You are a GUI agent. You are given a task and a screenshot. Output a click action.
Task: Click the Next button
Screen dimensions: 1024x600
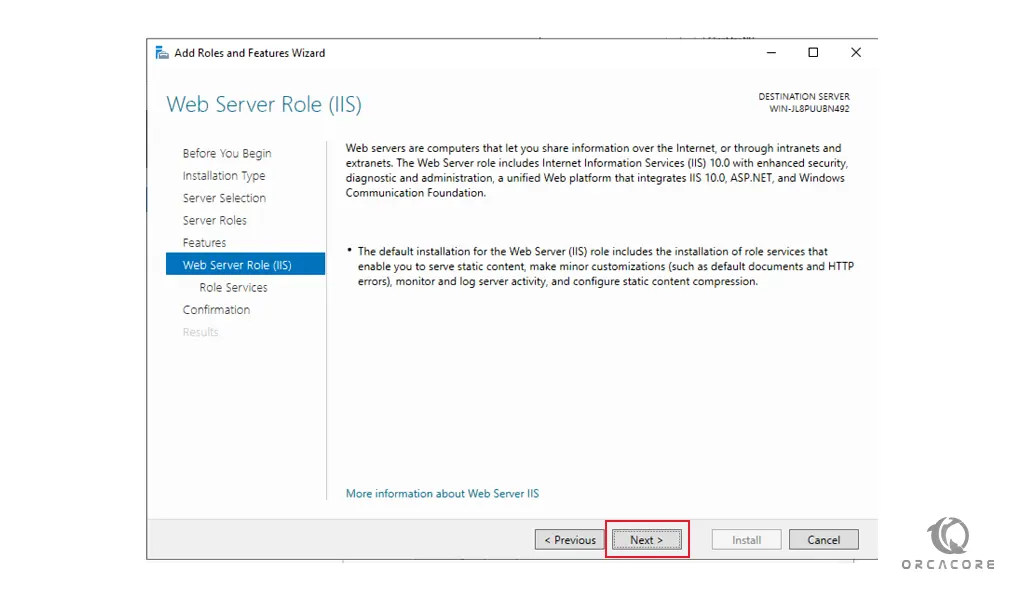[x=647, y=540]
